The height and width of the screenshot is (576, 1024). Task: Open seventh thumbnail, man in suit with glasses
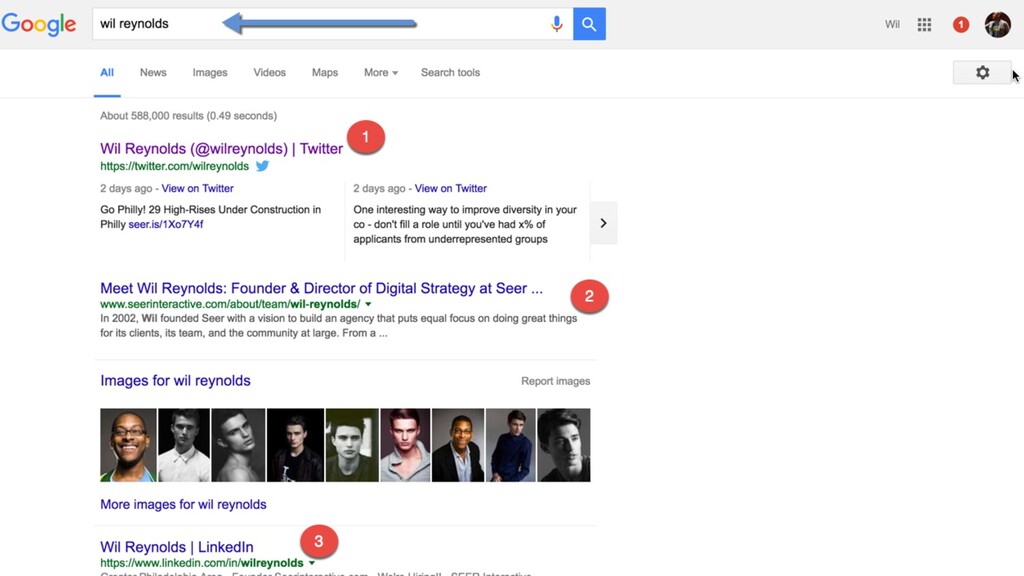click(x=458, y=445)
